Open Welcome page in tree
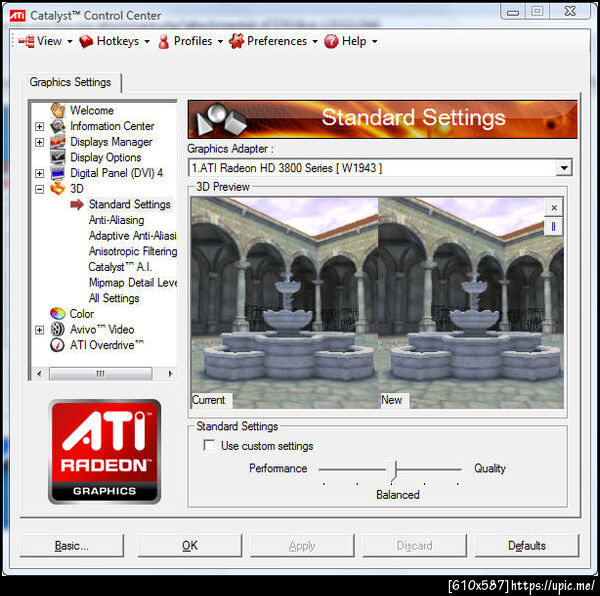Screen dimensions: 600x596 pyautogui.click(x=92, y=111)
